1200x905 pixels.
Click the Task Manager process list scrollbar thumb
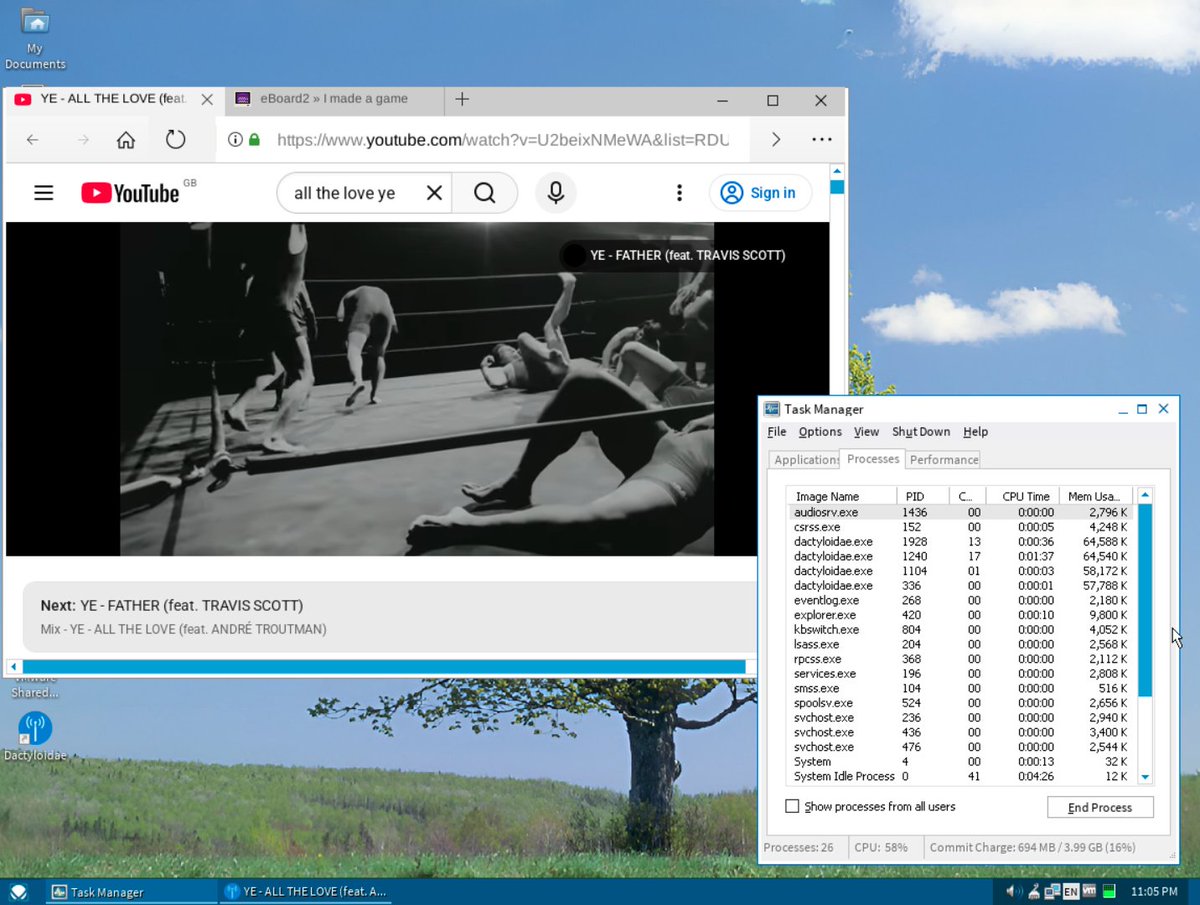[x=1145, y=600]
